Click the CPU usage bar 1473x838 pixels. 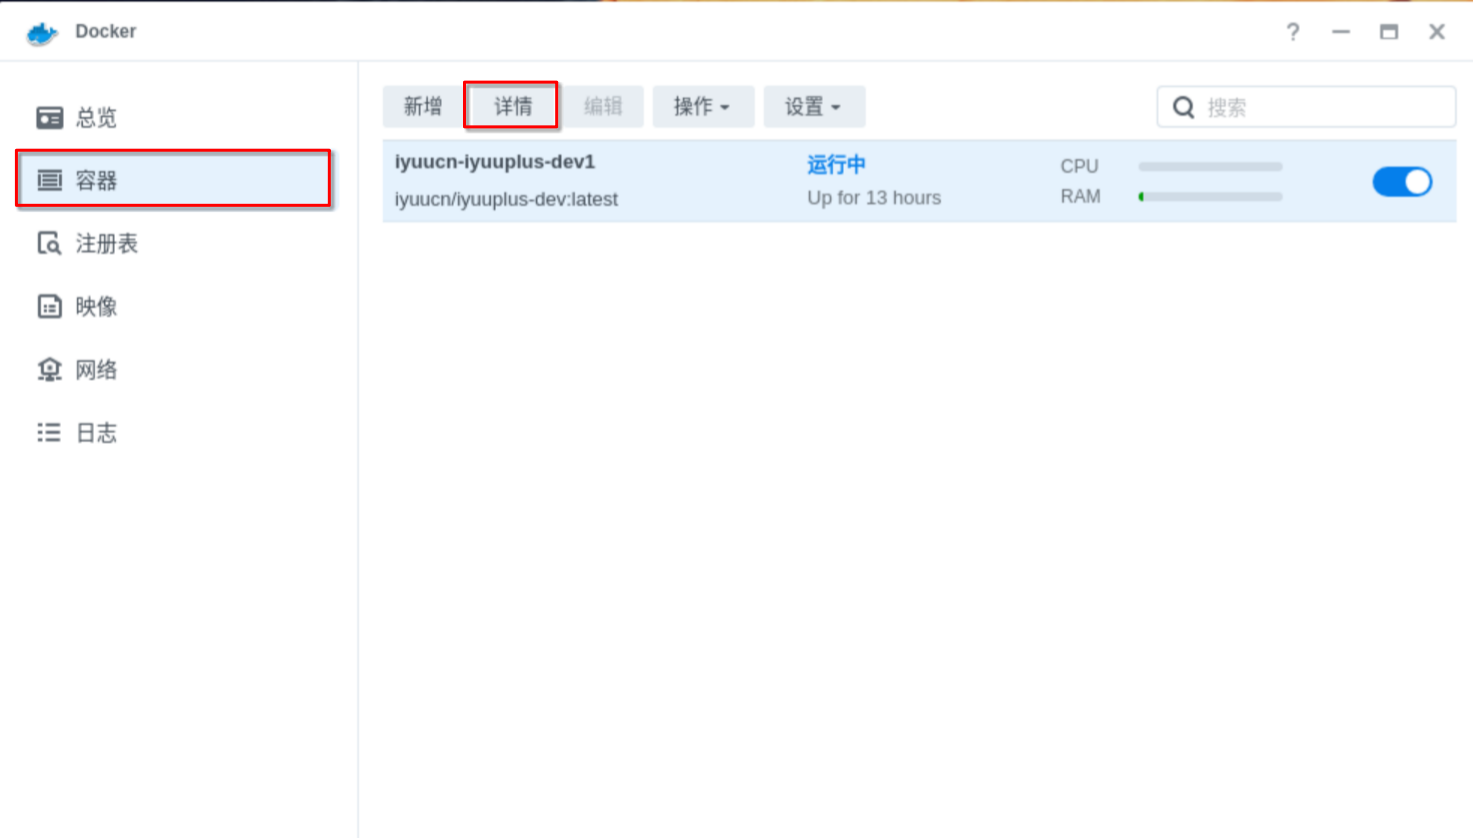1210,167
